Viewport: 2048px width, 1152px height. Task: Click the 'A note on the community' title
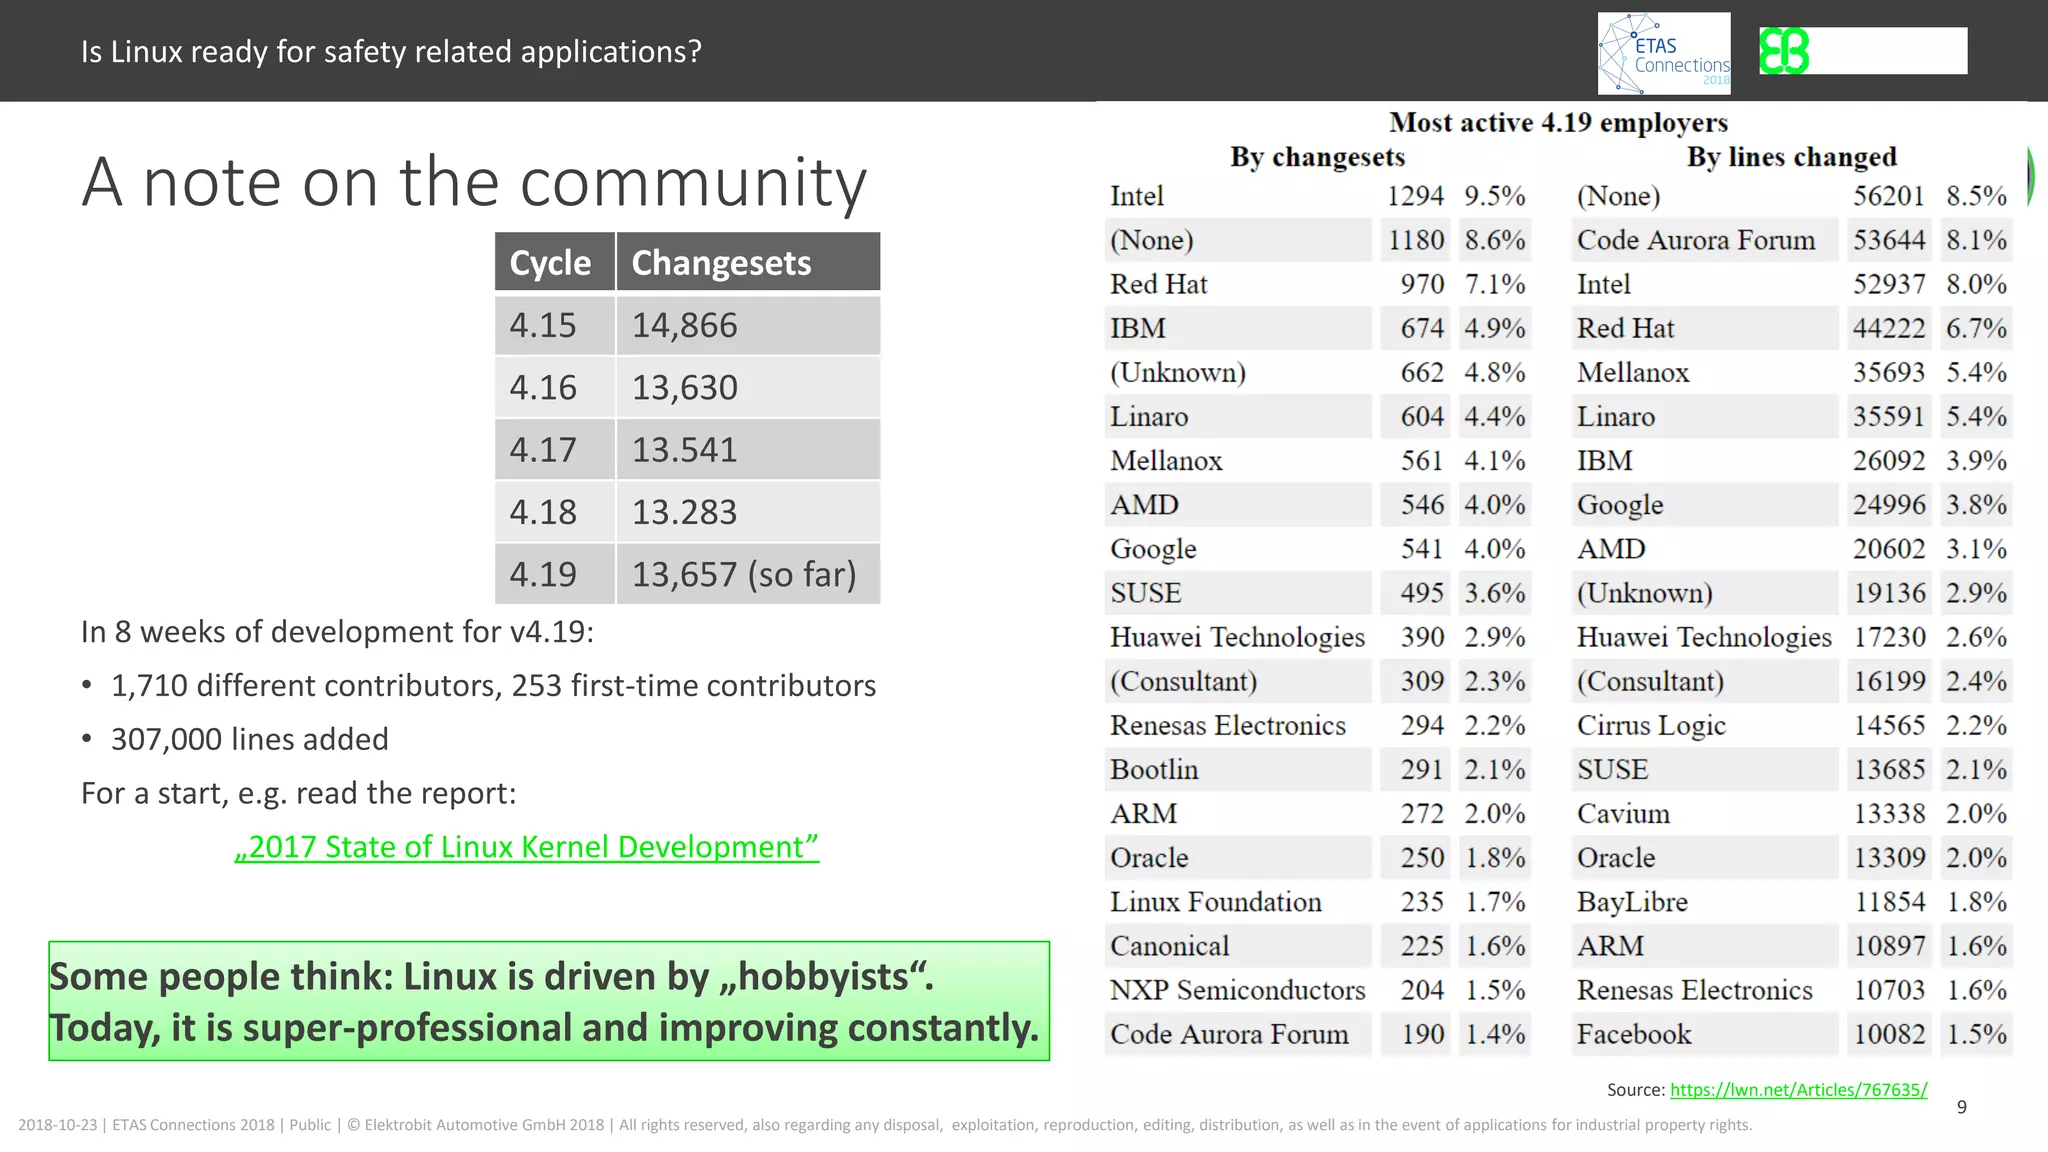[474, 182]
